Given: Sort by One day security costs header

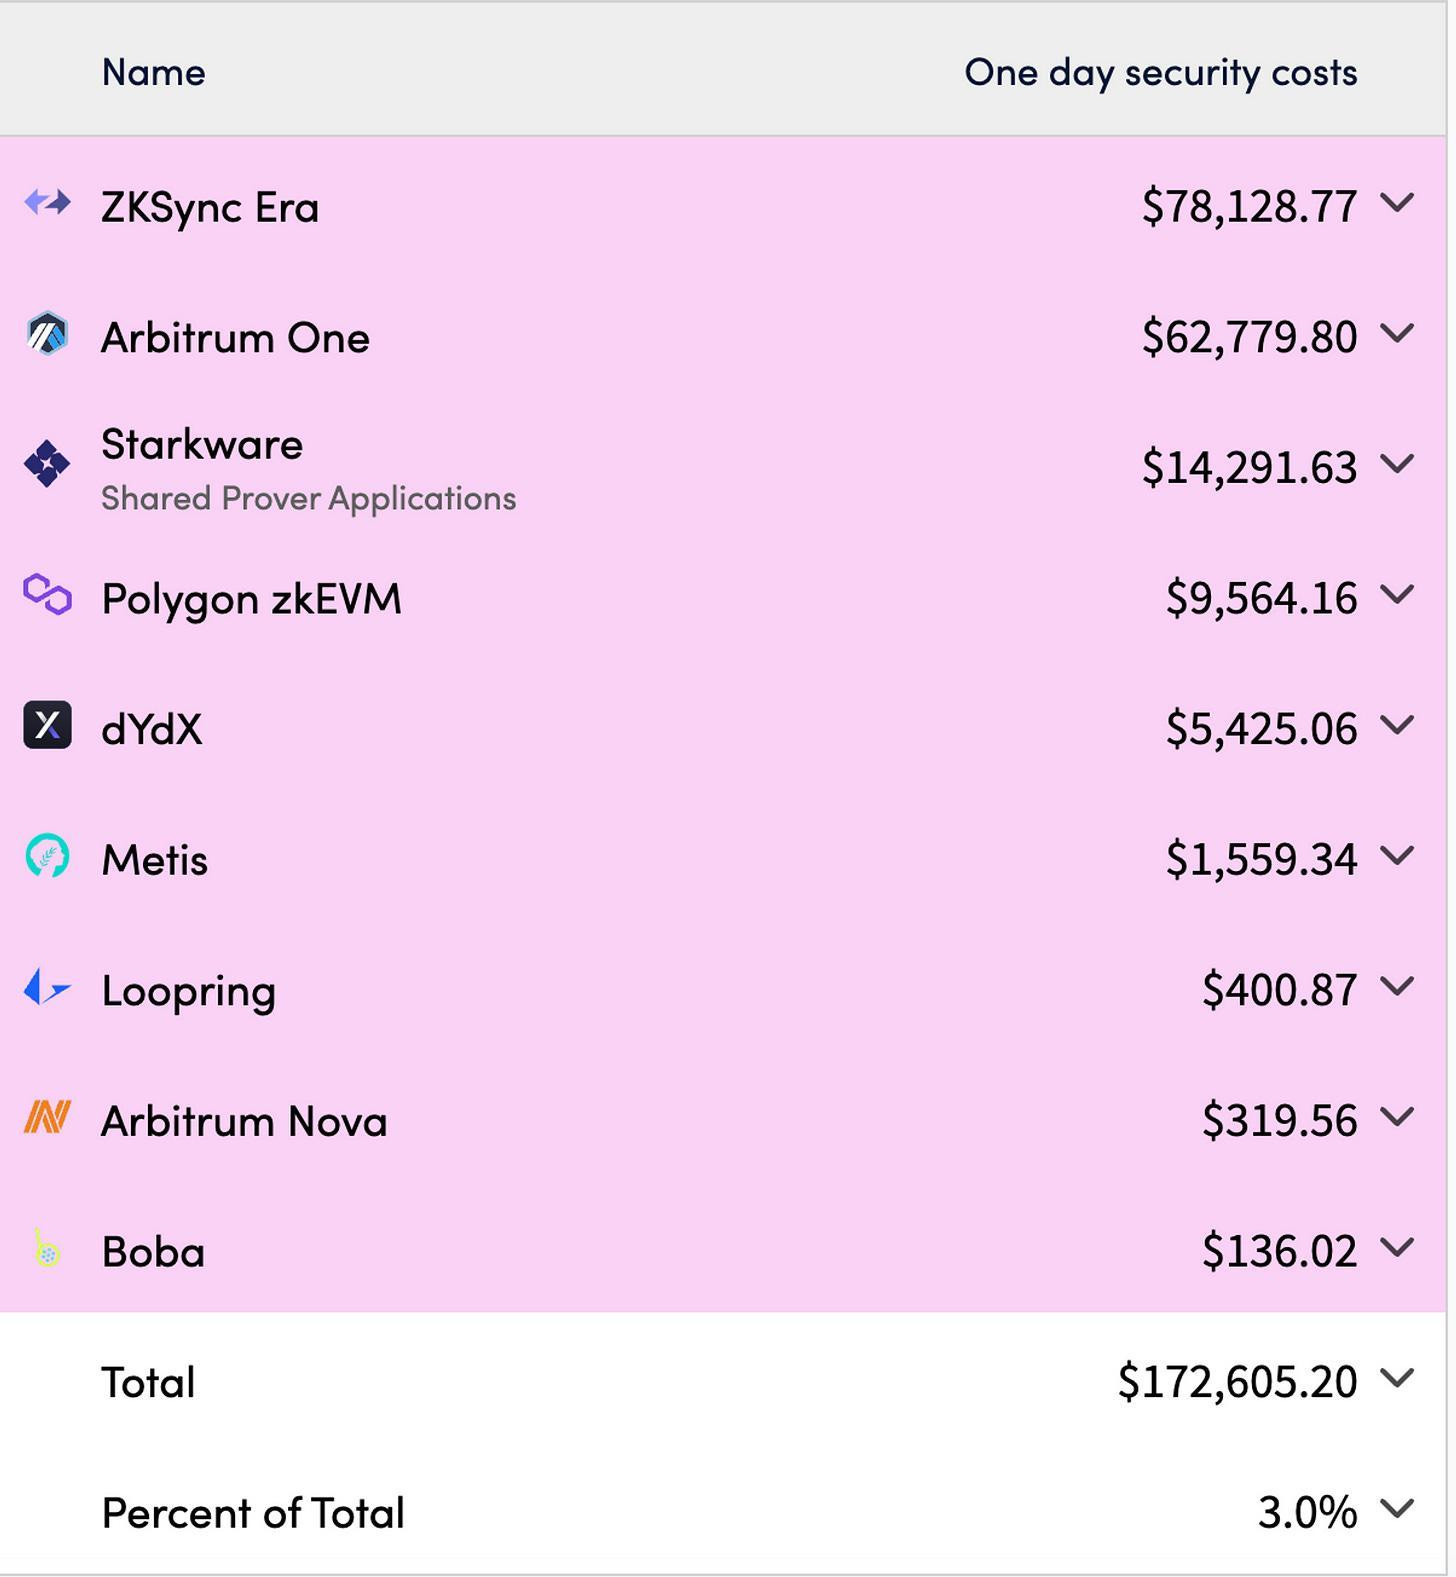Looking at the screenshot, I should 1161,72.
